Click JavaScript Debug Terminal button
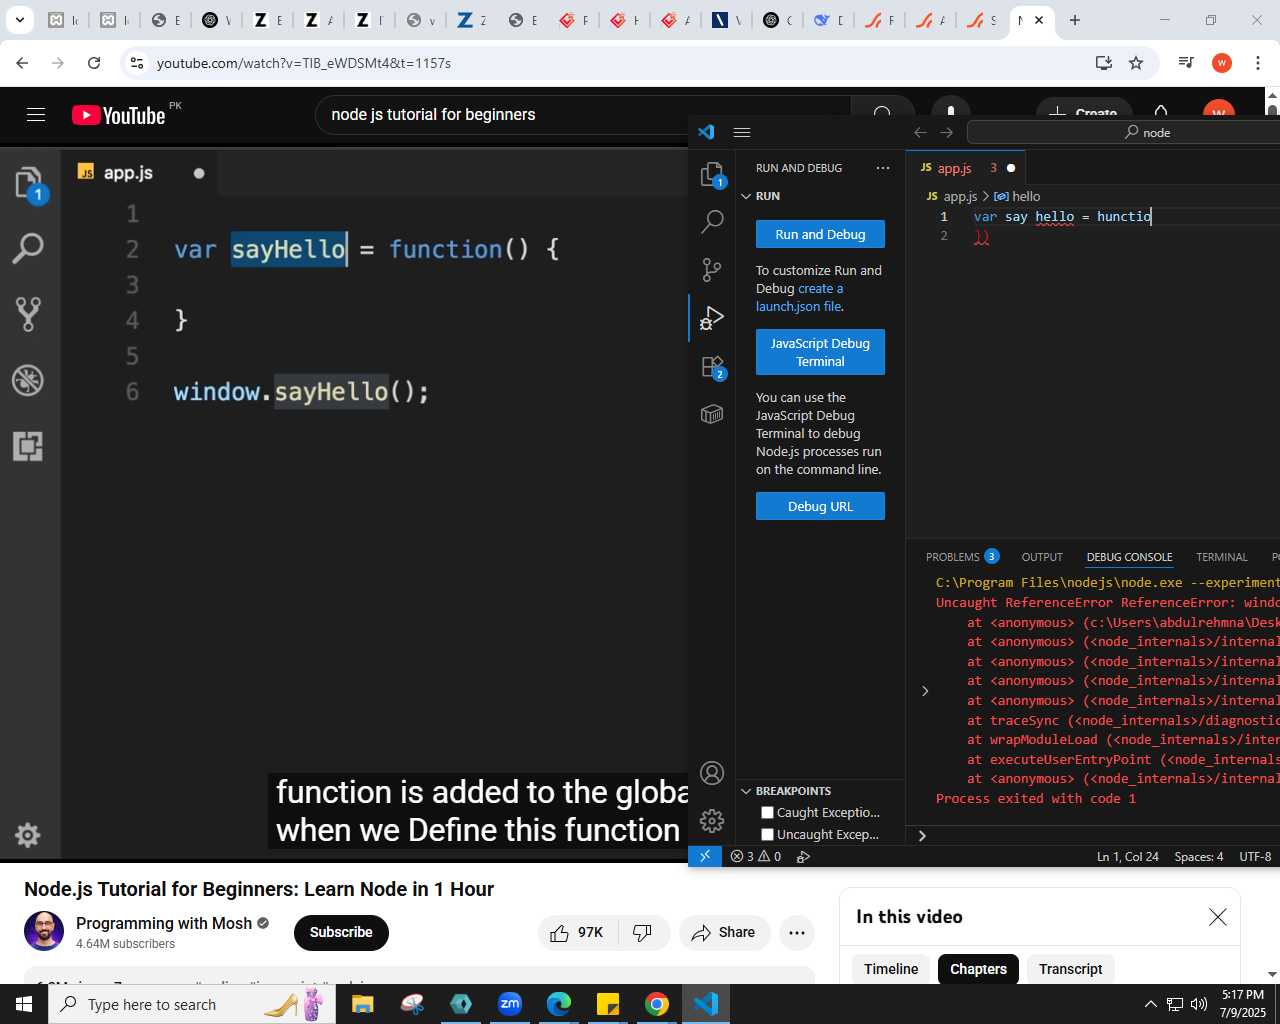1280x1024 pixels. [820, 352]
